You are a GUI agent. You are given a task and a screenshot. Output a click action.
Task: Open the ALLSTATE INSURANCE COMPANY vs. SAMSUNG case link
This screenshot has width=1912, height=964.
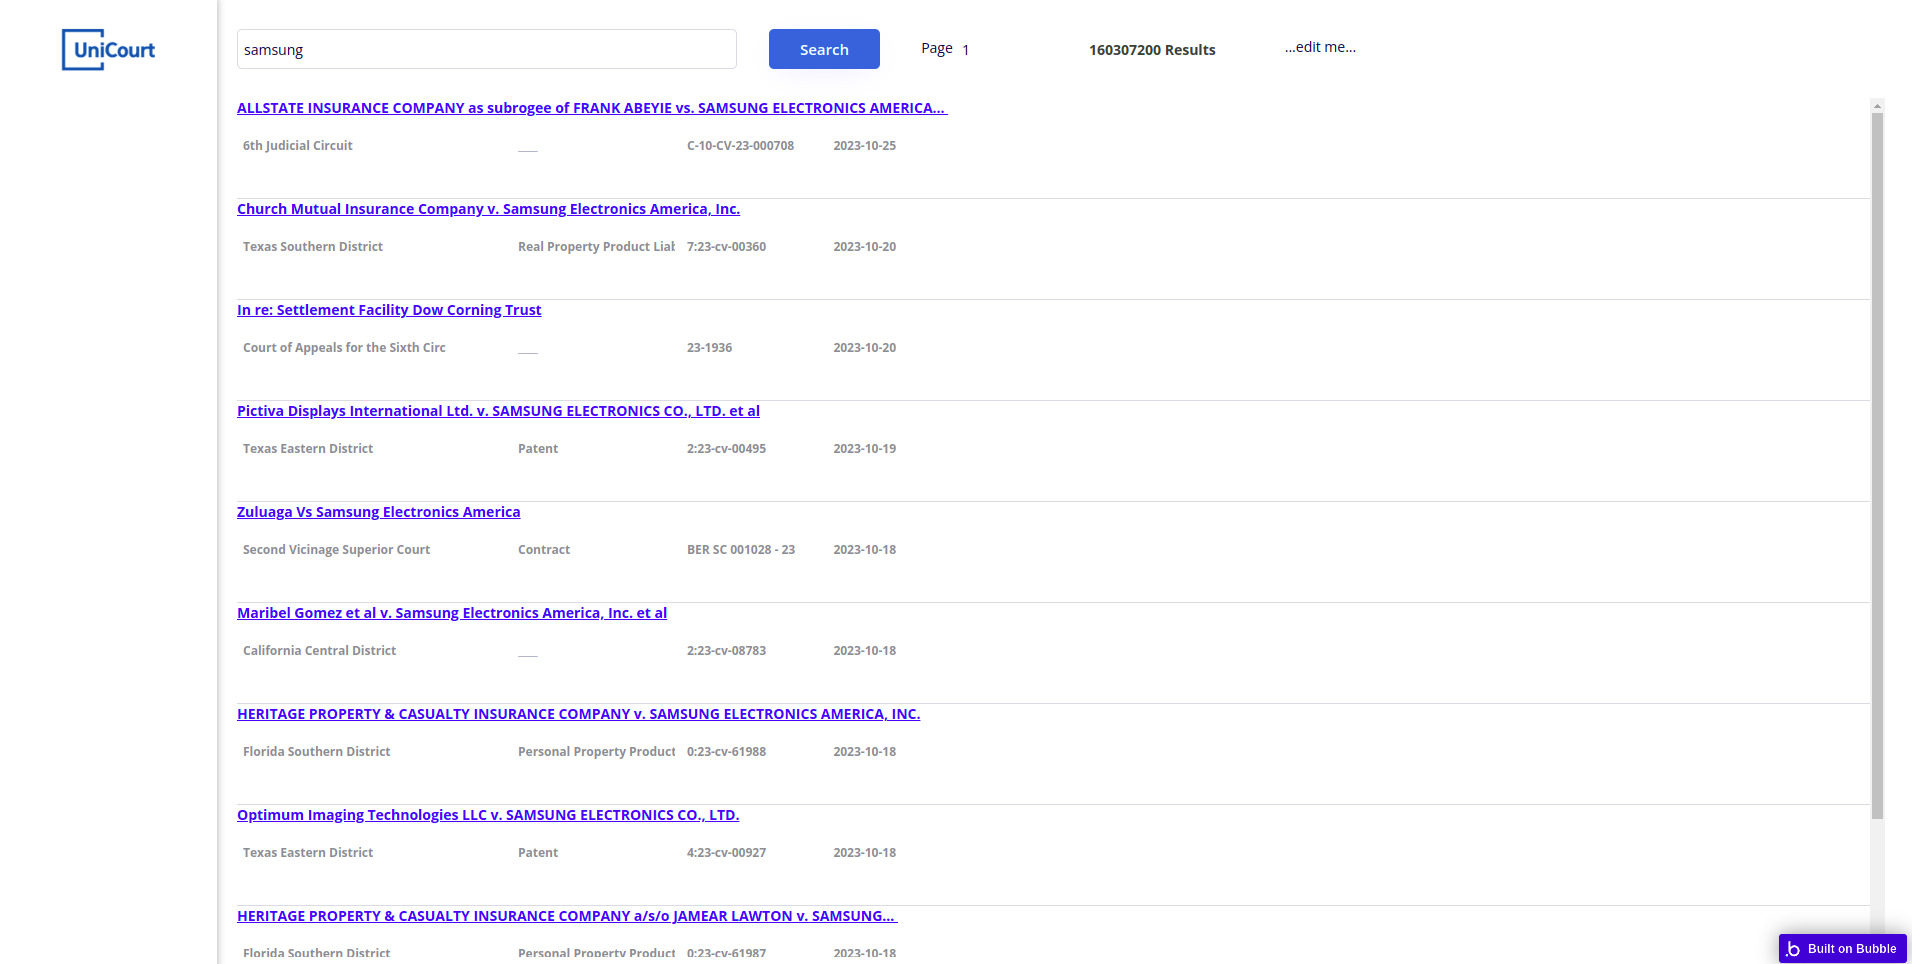click(x=592, y=108)
